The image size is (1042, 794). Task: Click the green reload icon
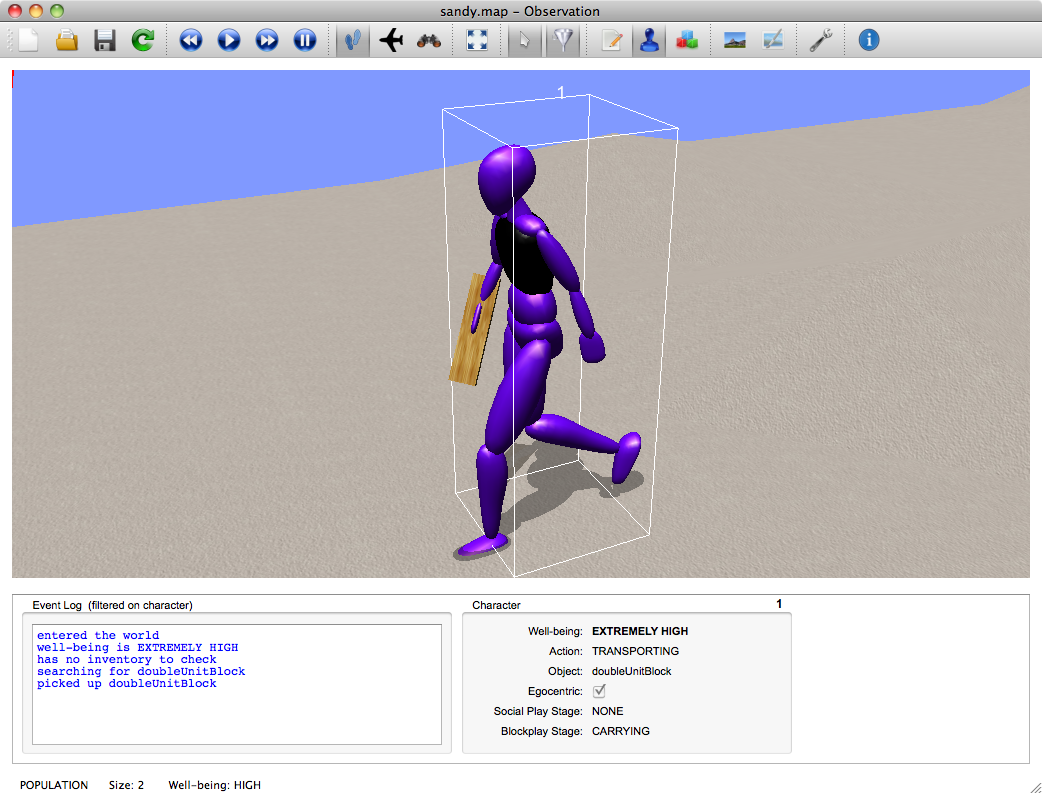(143, 41)
